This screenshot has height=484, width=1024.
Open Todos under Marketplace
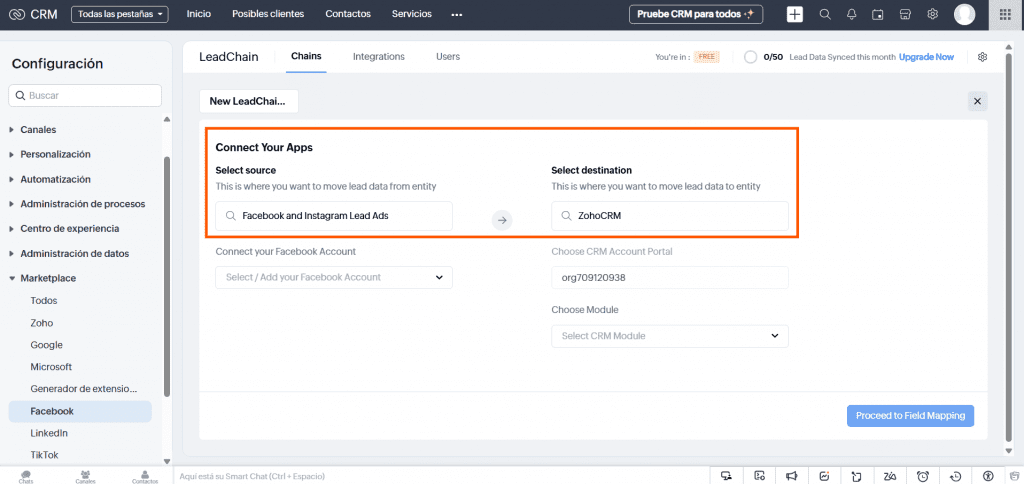tap(44, 300)
